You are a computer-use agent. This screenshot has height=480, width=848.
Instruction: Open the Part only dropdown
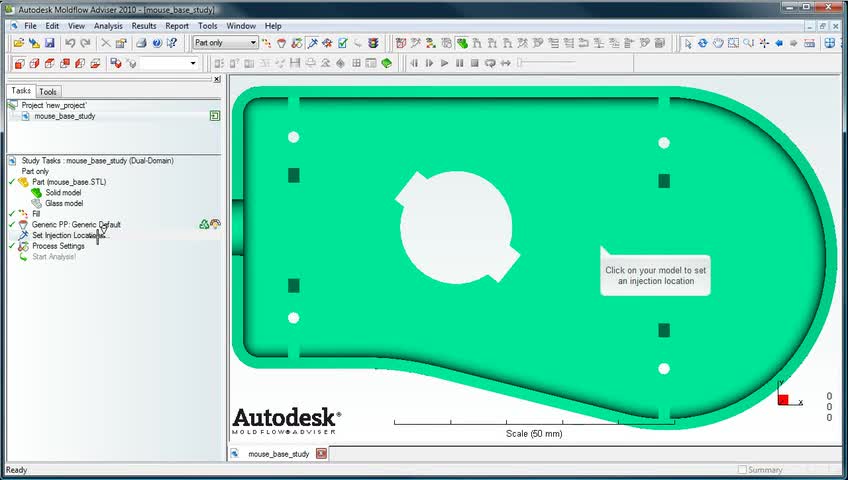(225, 43)
